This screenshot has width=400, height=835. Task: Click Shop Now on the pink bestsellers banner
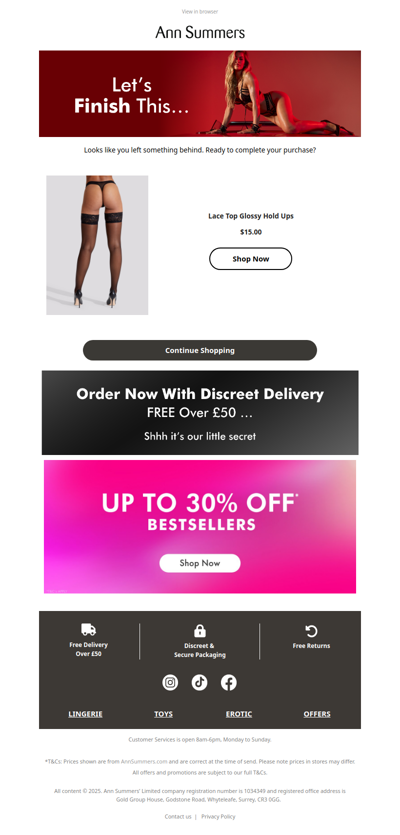click(x=200, y=563)
